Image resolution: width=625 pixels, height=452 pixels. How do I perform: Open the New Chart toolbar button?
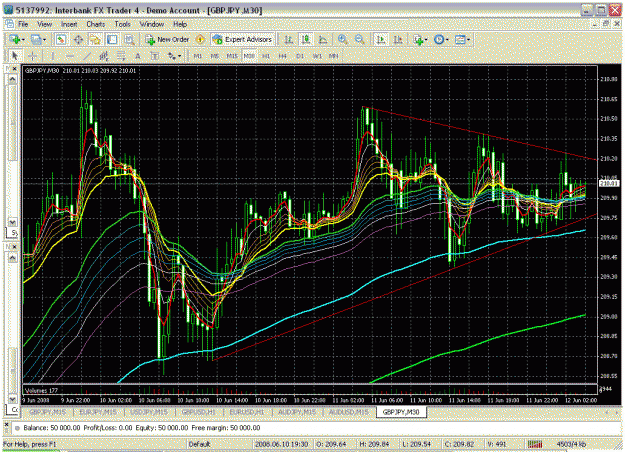pos(17,39)
